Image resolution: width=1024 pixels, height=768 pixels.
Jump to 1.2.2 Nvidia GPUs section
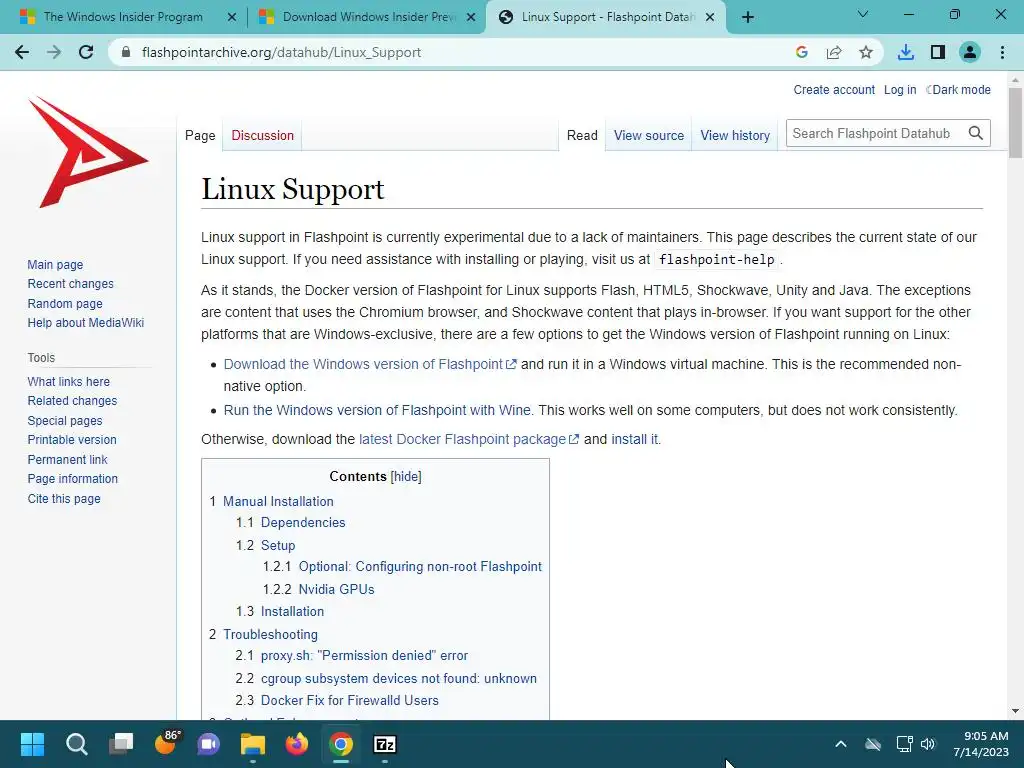click(336, 589)
